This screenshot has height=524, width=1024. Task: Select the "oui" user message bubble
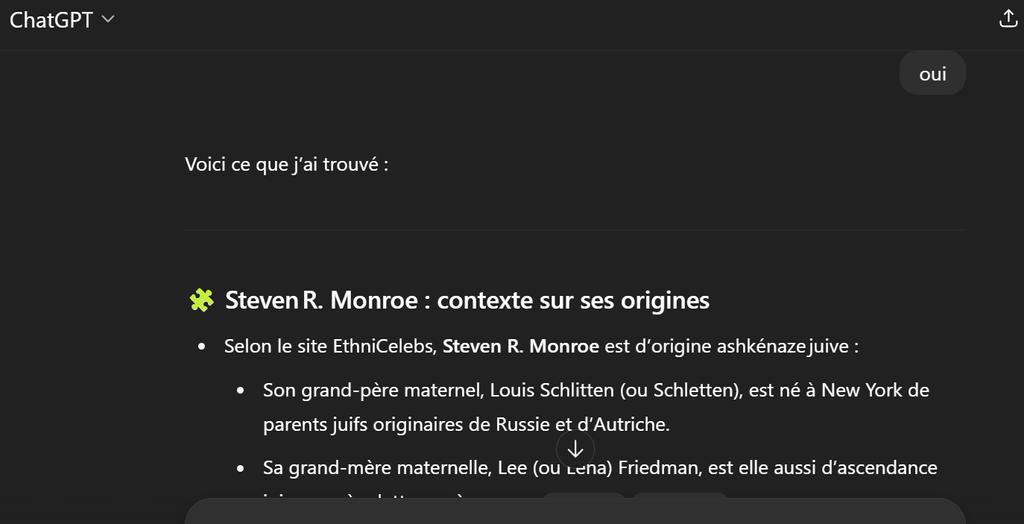point(932,74)
